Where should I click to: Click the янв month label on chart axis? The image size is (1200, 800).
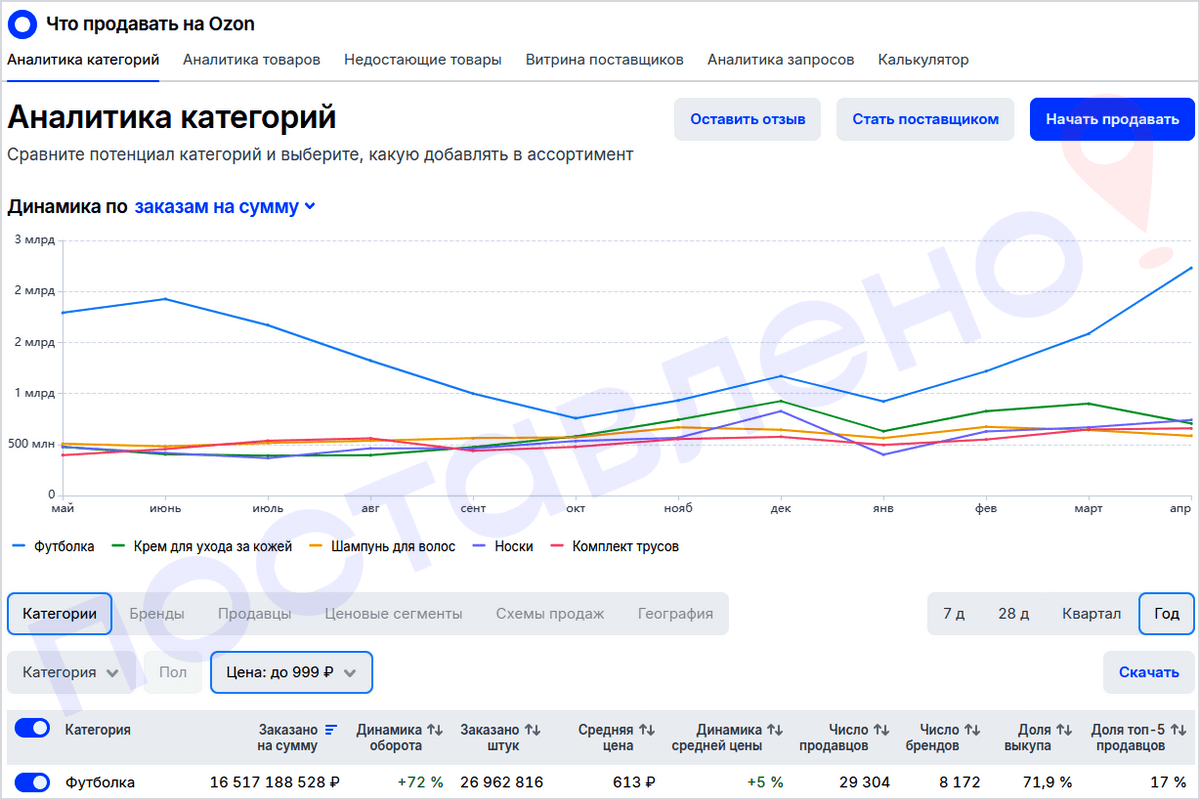[884, 509]
